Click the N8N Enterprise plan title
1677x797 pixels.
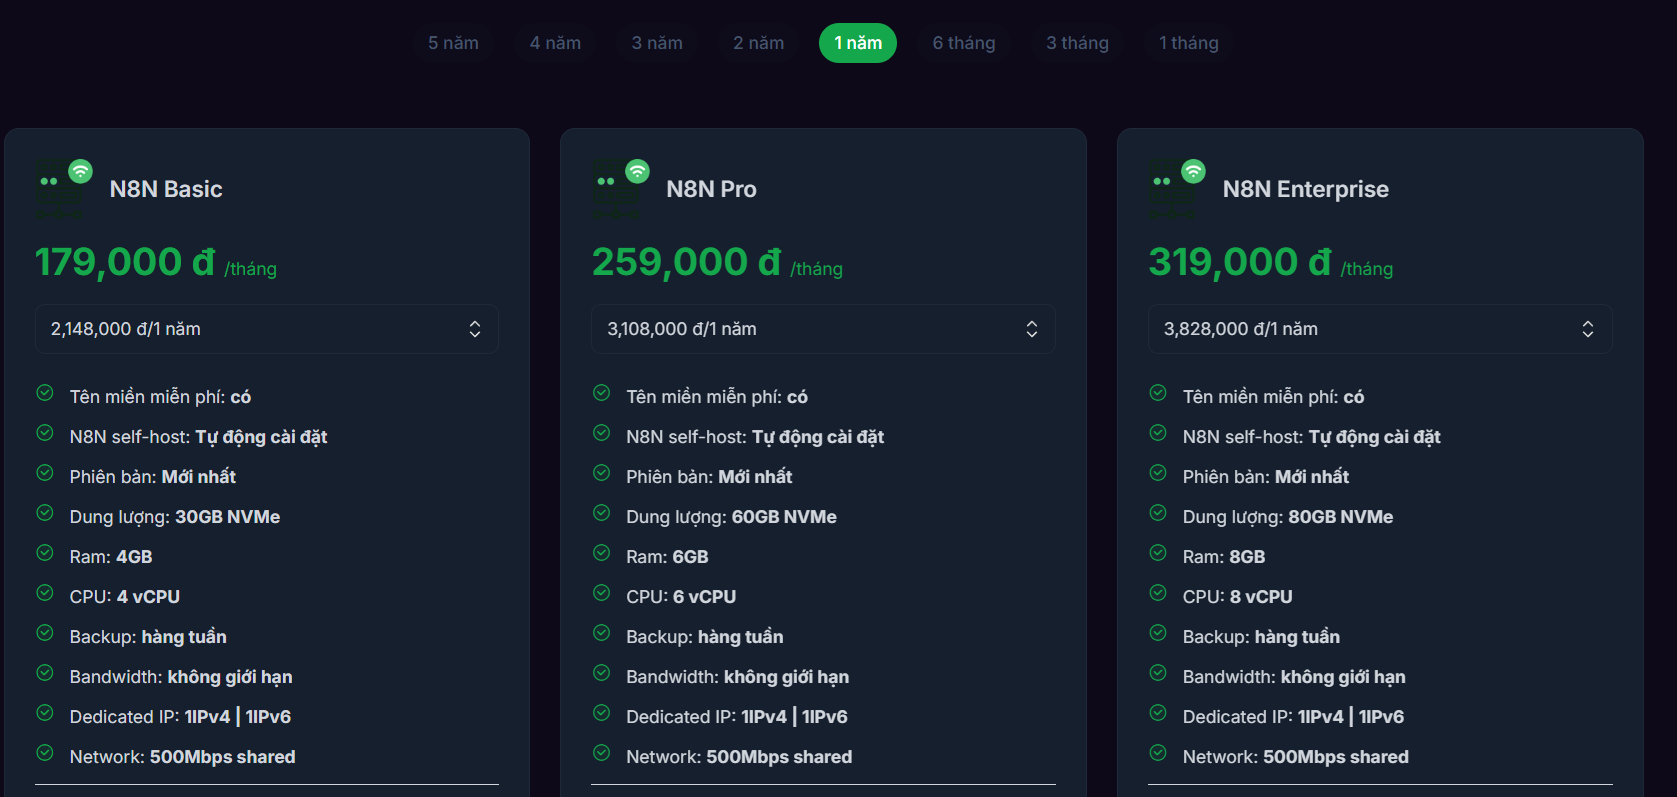point(1305,189)
